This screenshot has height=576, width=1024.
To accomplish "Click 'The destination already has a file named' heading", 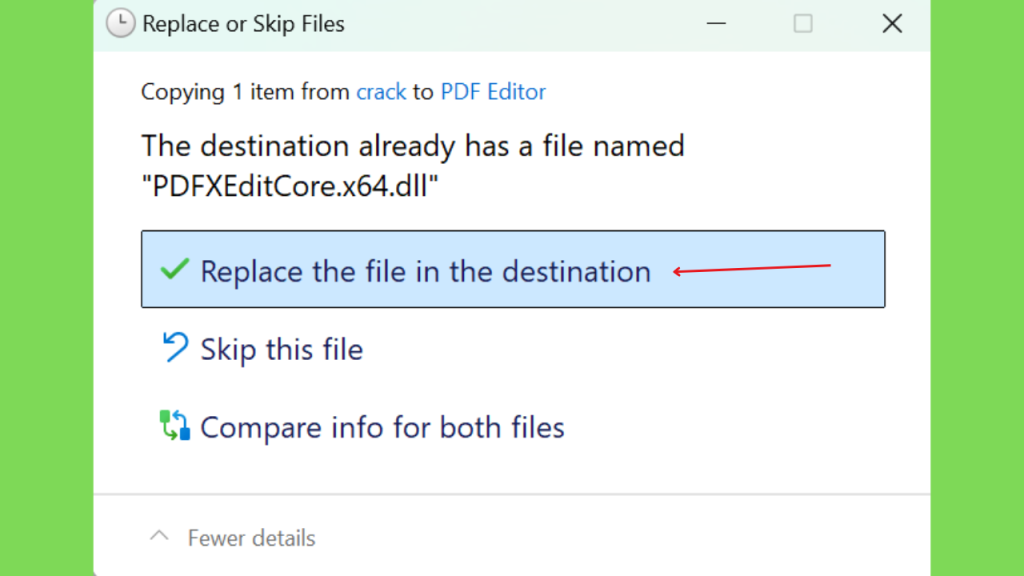I will pyautogui.click(x=413, y=146).
